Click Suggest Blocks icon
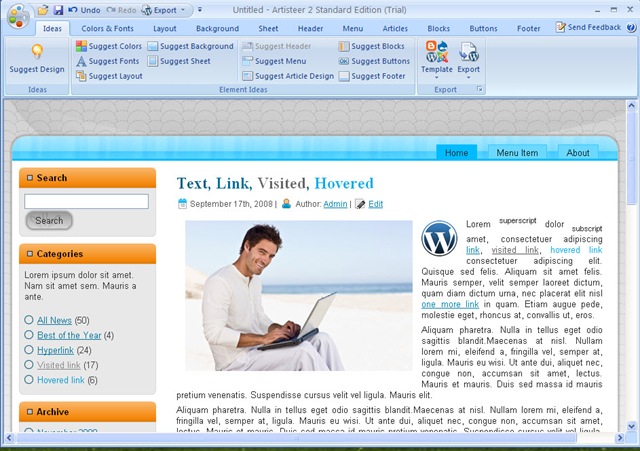The width and height of the screenshot is (640, 451). tap(344, 46)
